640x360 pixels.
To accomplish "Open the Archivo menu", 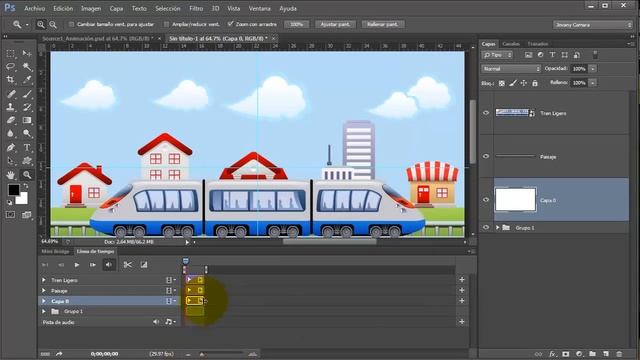I will click(35, 8).
